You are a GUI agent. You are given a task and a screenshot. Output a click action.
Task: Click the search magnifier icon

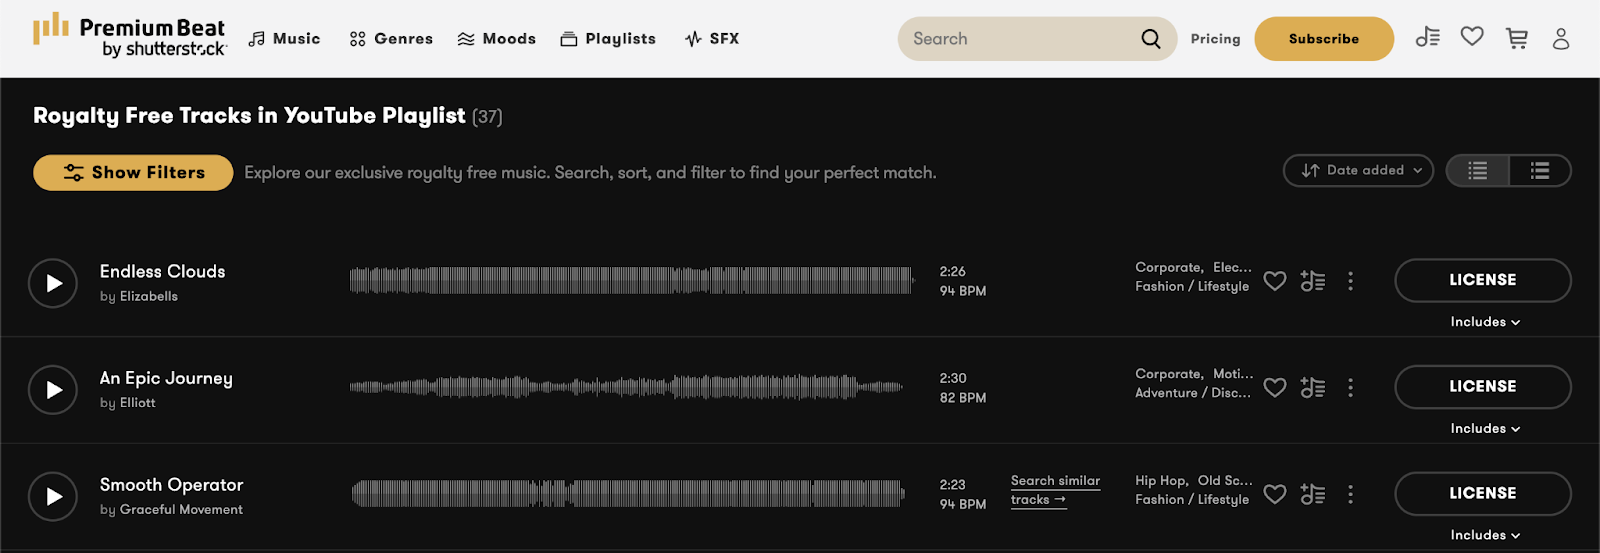point(1151,39)
